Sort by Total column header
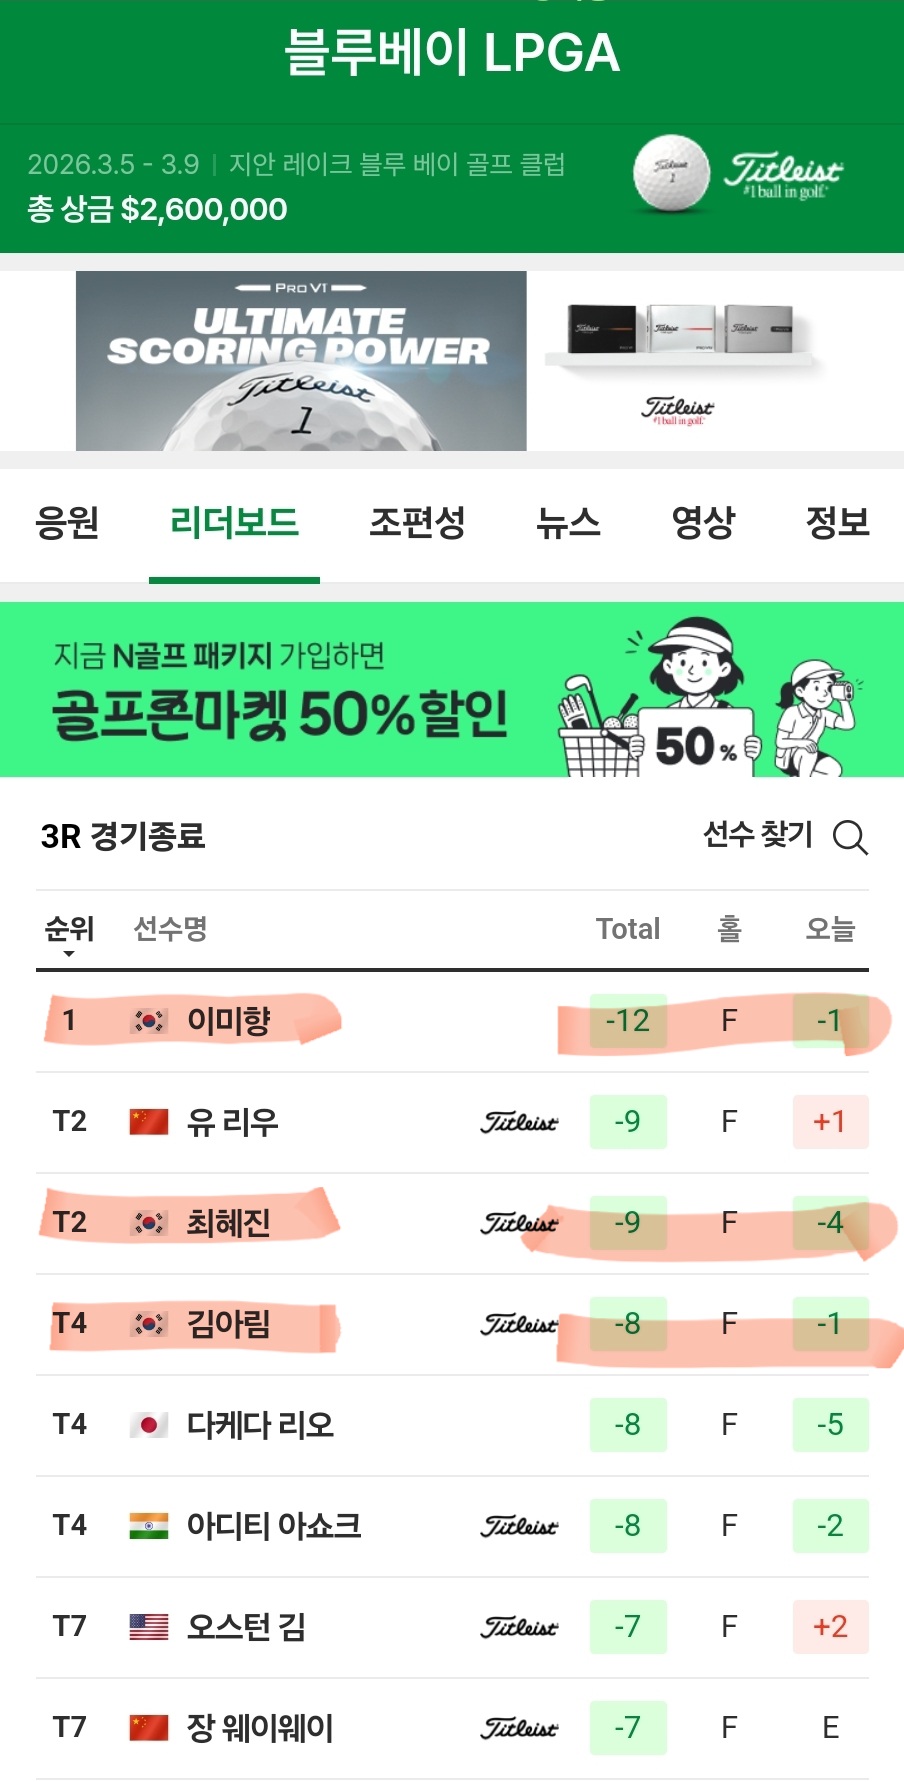904x1782 pixels. click(x=628, y=929)
